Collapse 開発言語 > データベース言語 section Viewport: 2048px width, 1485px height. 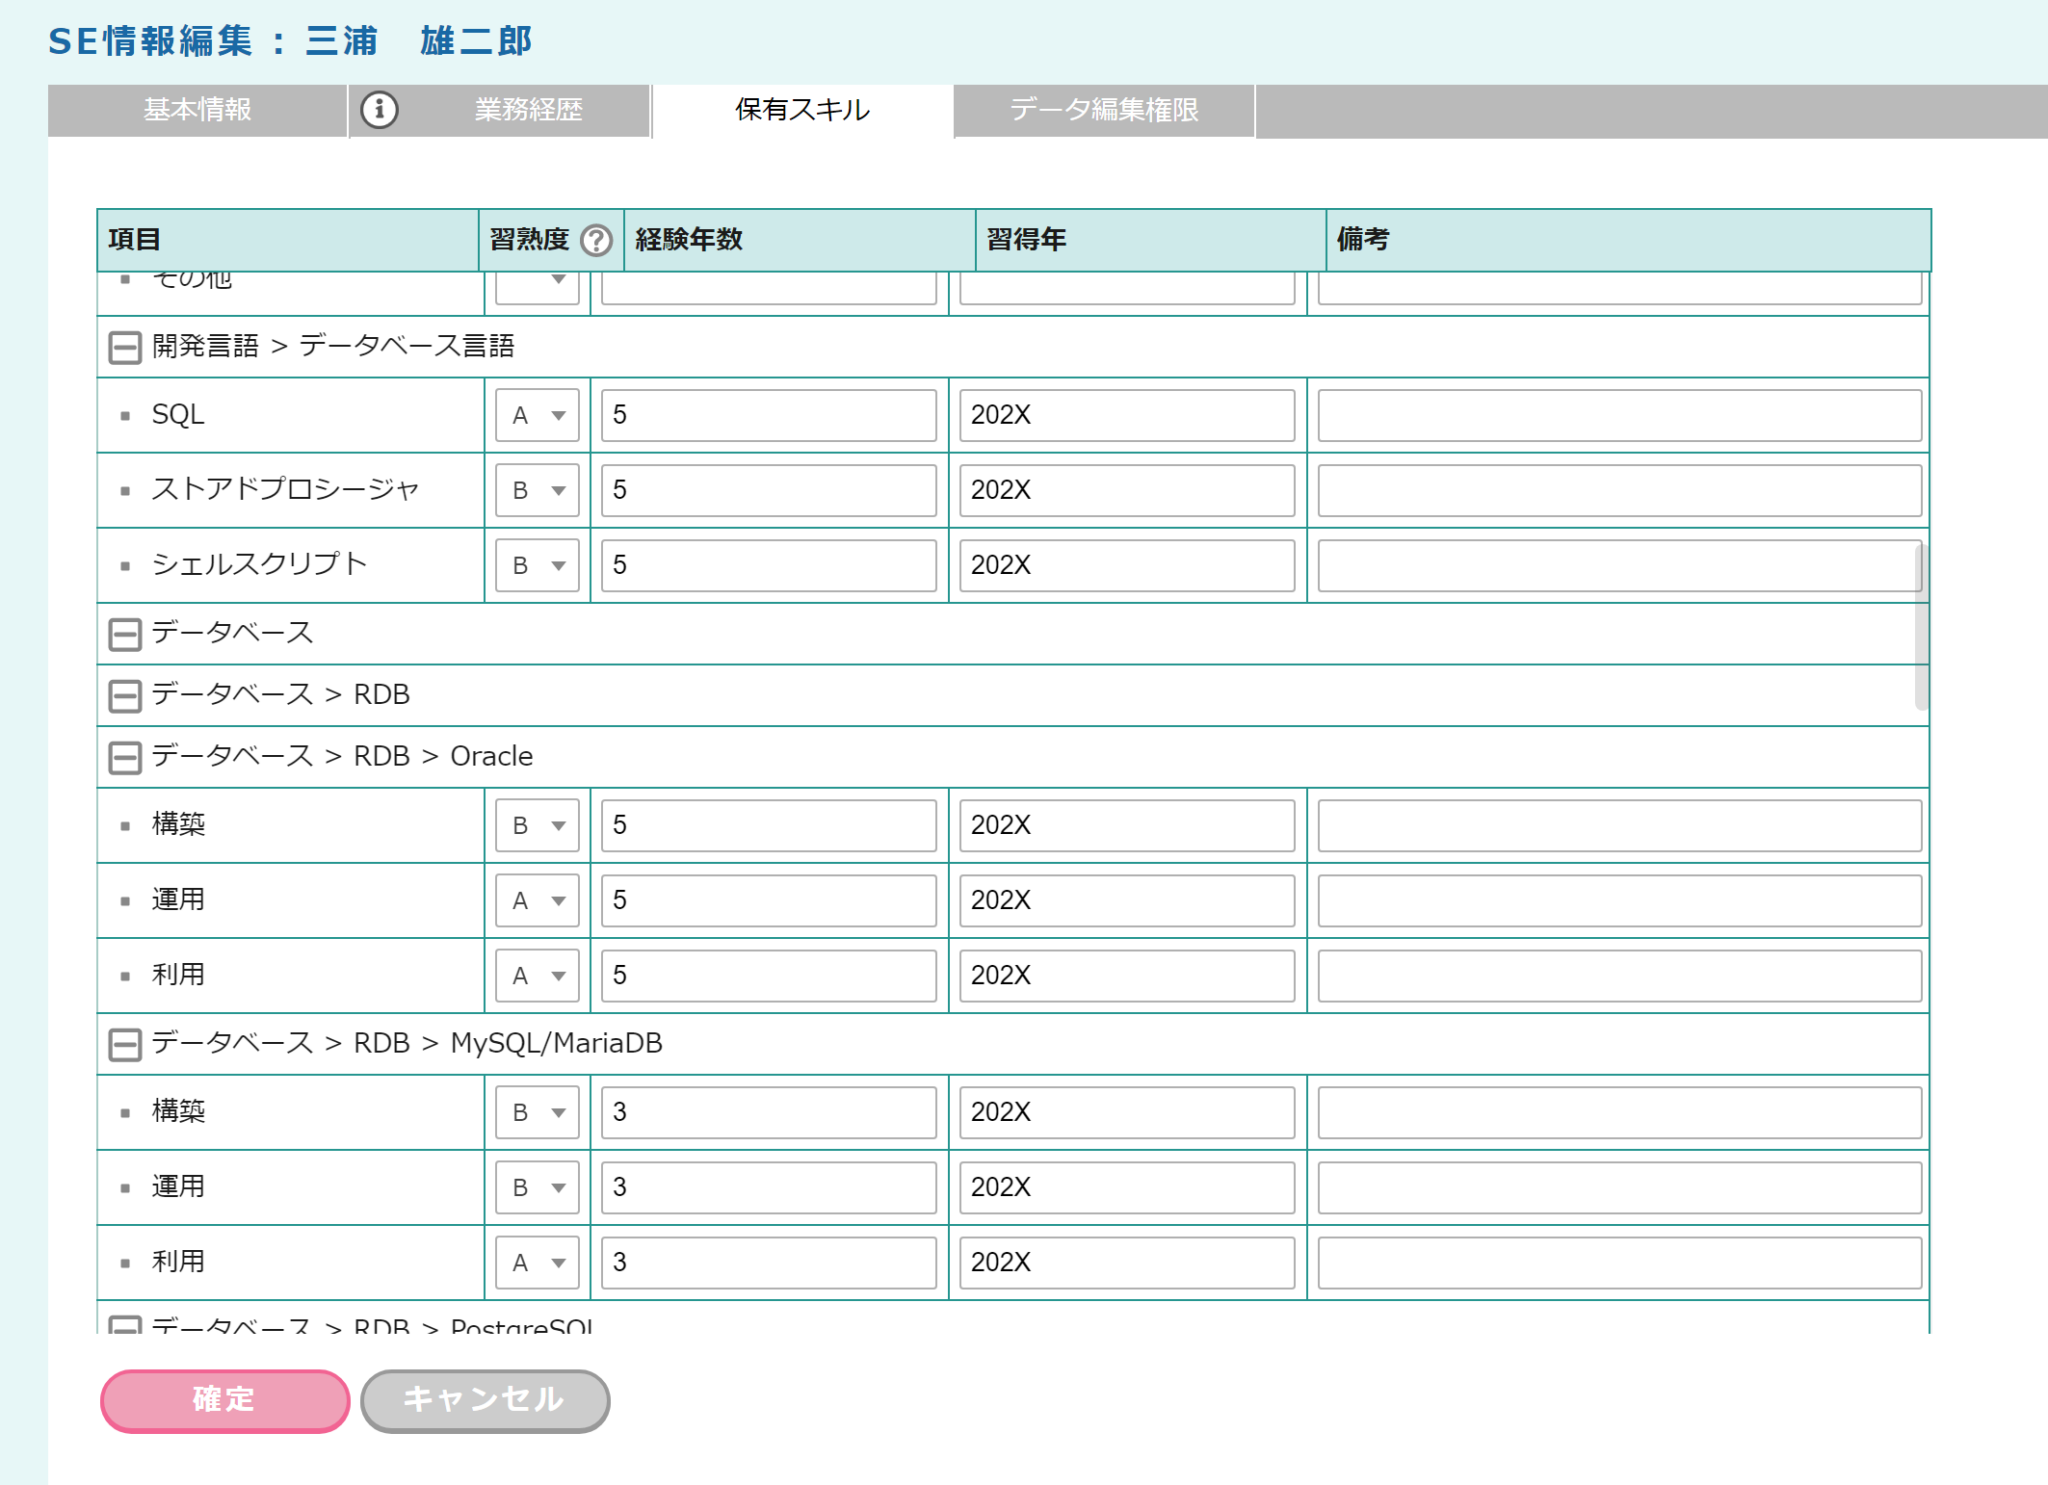[x=125, y=347]
